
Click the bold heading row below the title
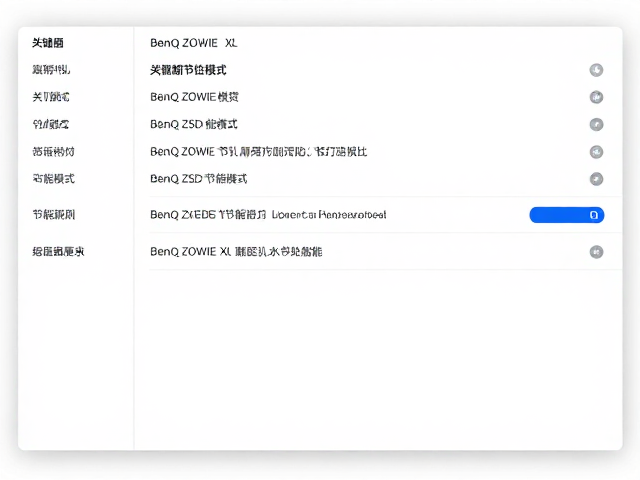[188, 70]
